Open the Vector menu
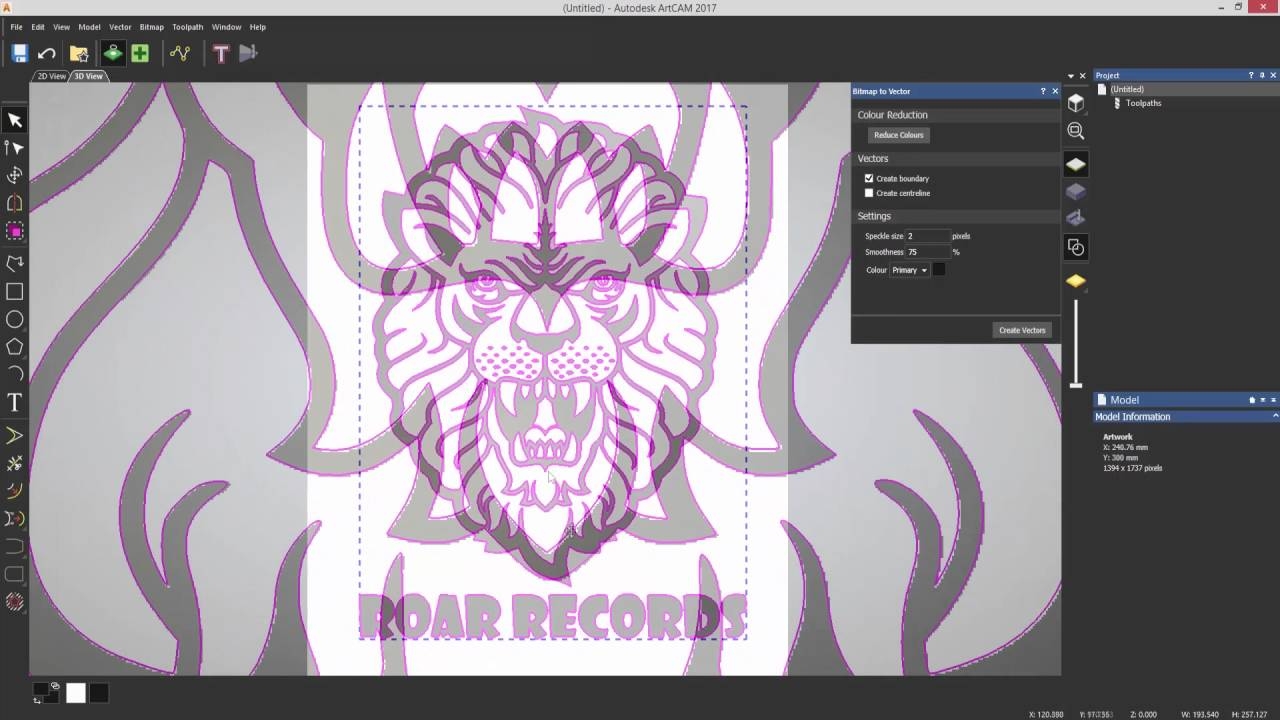Screen dimensions: 1280x720 pos(120,27)
